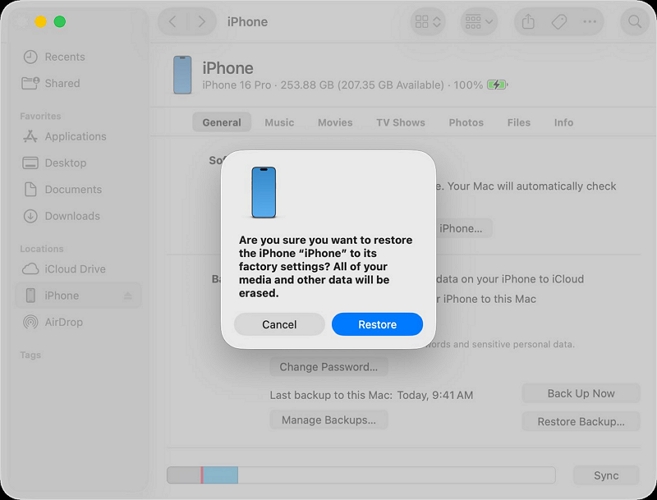Open the group-by options dropdown
This screenshot has width=657, height=500.
(479, 21)
